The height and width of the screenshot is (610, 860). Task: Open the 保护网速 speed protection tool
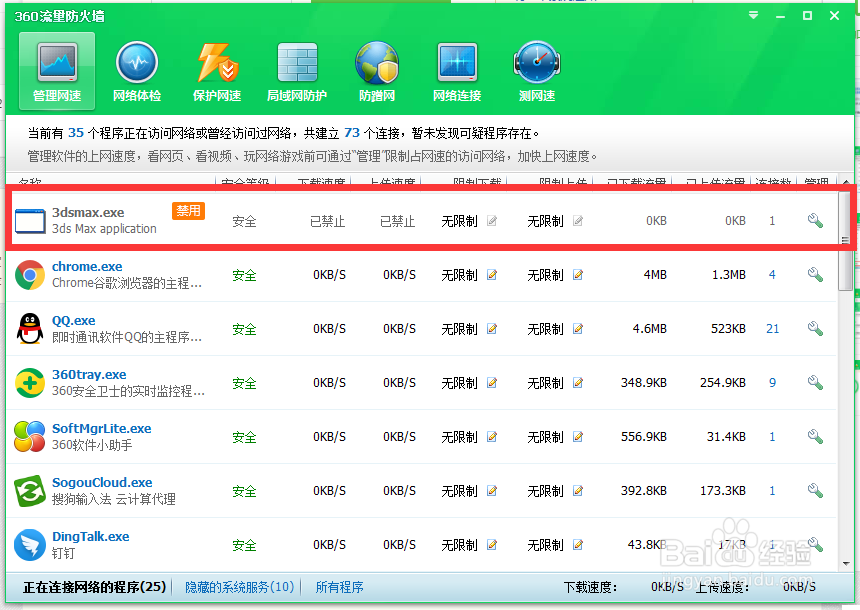[217, 71]
